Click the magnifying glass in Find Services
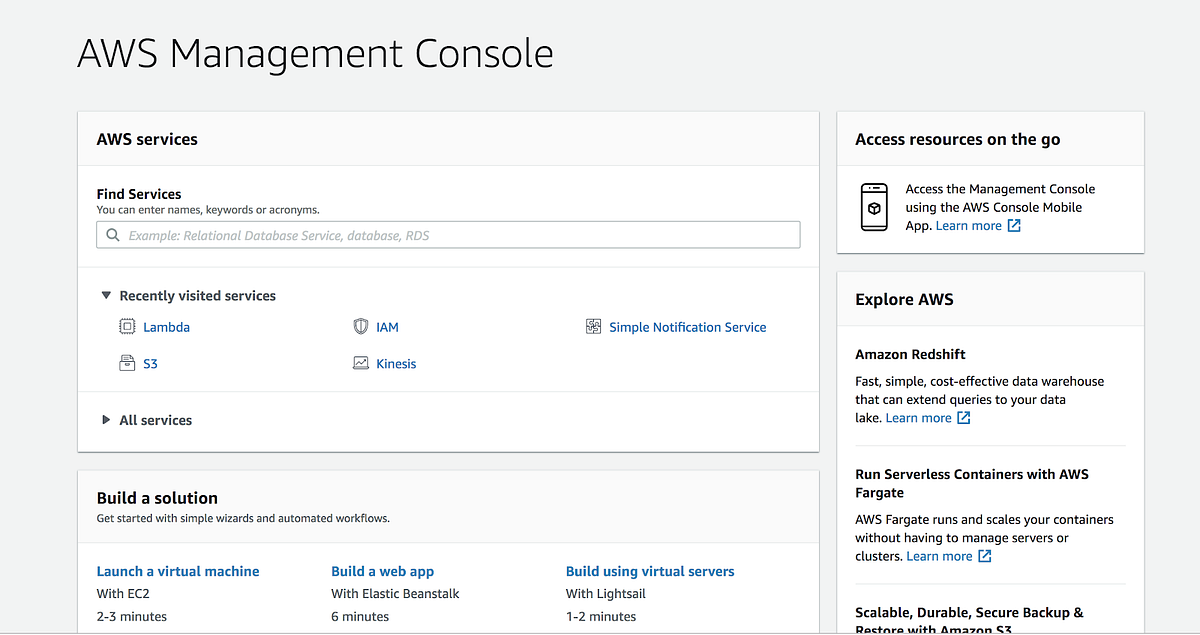Screen dimensions: 1200x635 coord(112,234)
